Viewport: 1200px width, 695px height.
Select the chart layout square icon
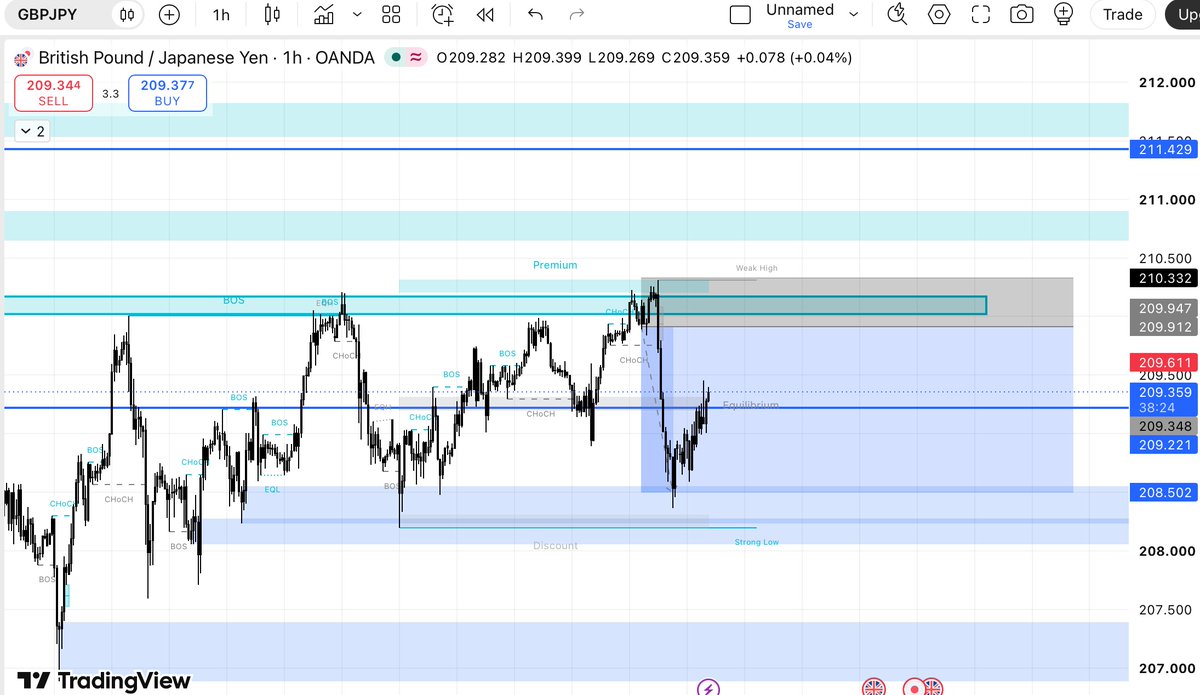point(740,14)
